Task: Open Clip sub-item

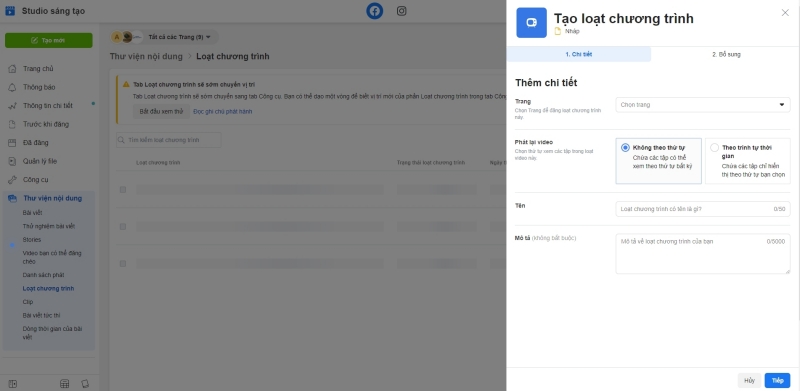Action: pyautogui.click(x=28, y=302)
